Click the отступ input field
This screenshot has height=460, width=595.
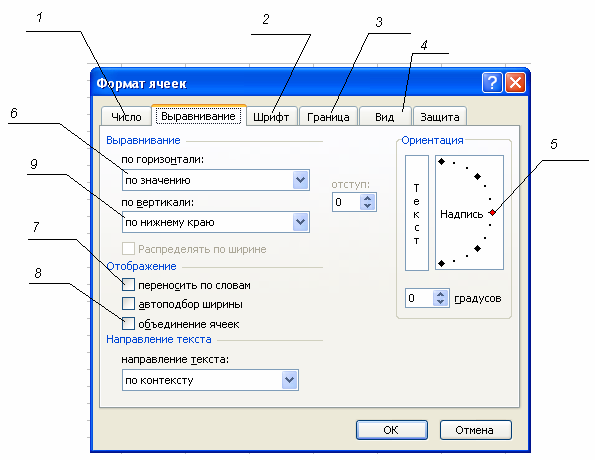pos(346,202)
